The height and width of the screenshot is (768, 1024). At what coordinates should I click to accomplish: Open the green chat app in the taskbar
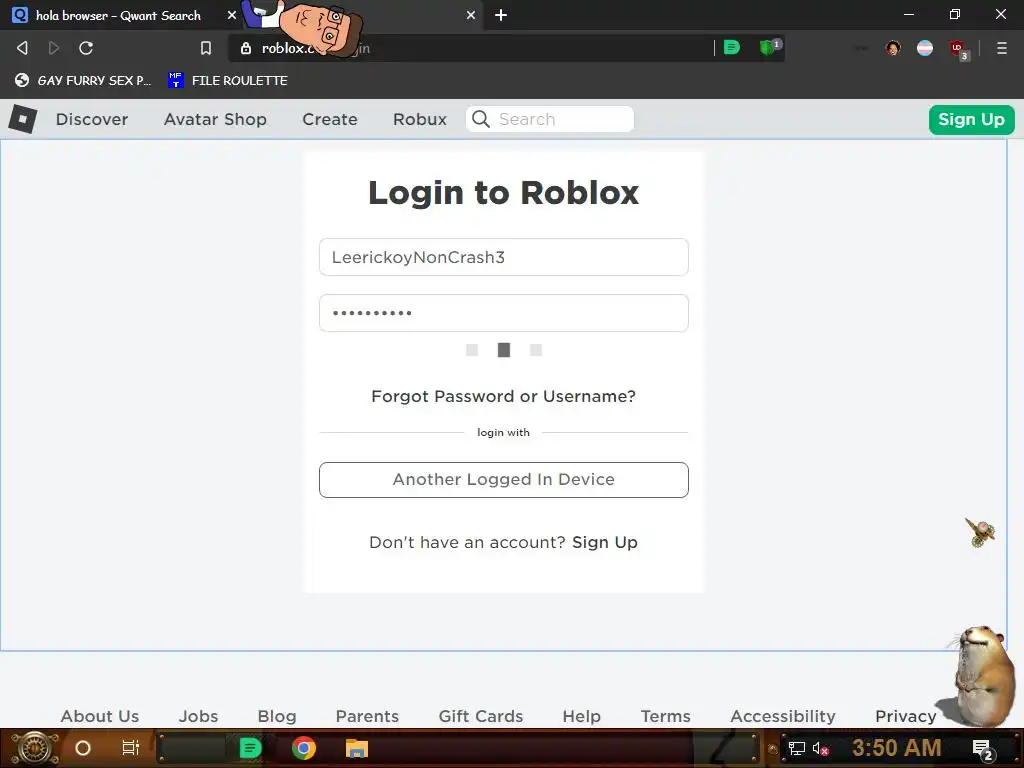coord(250,748)
